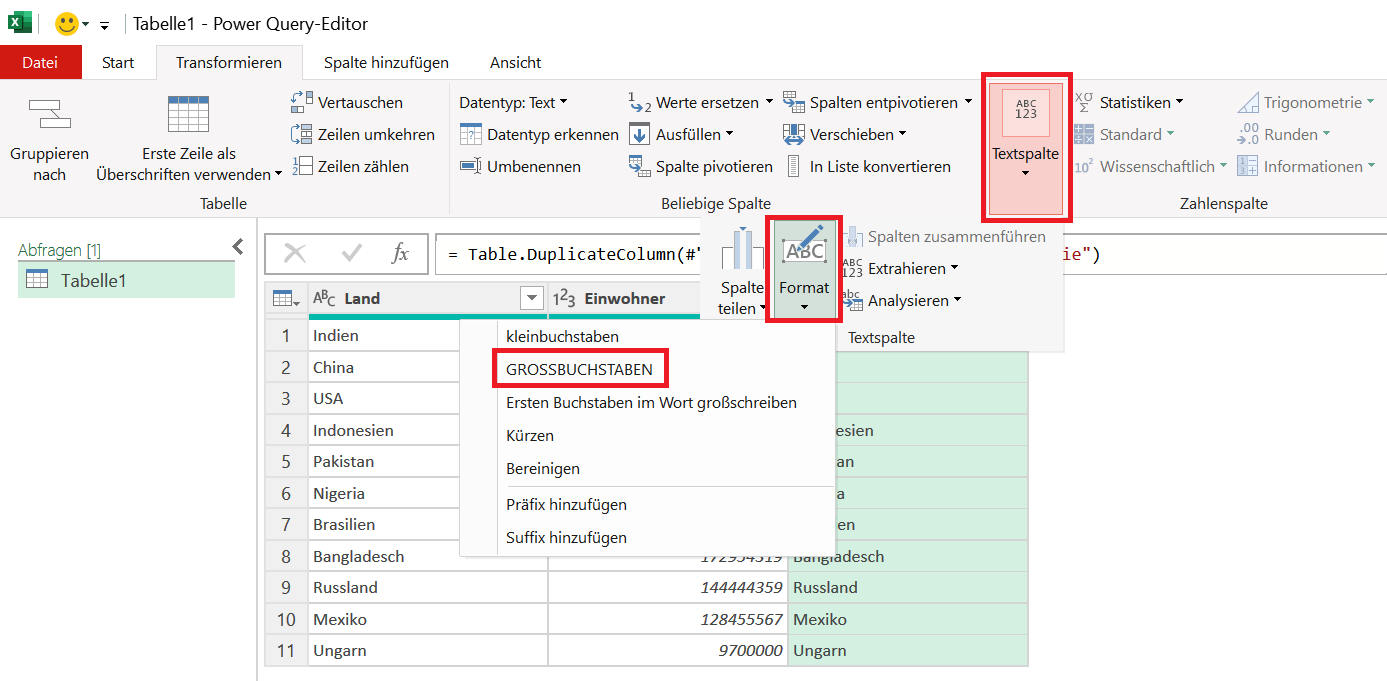Collapse the Abfragen pane chevron

[x=238, y=246]
